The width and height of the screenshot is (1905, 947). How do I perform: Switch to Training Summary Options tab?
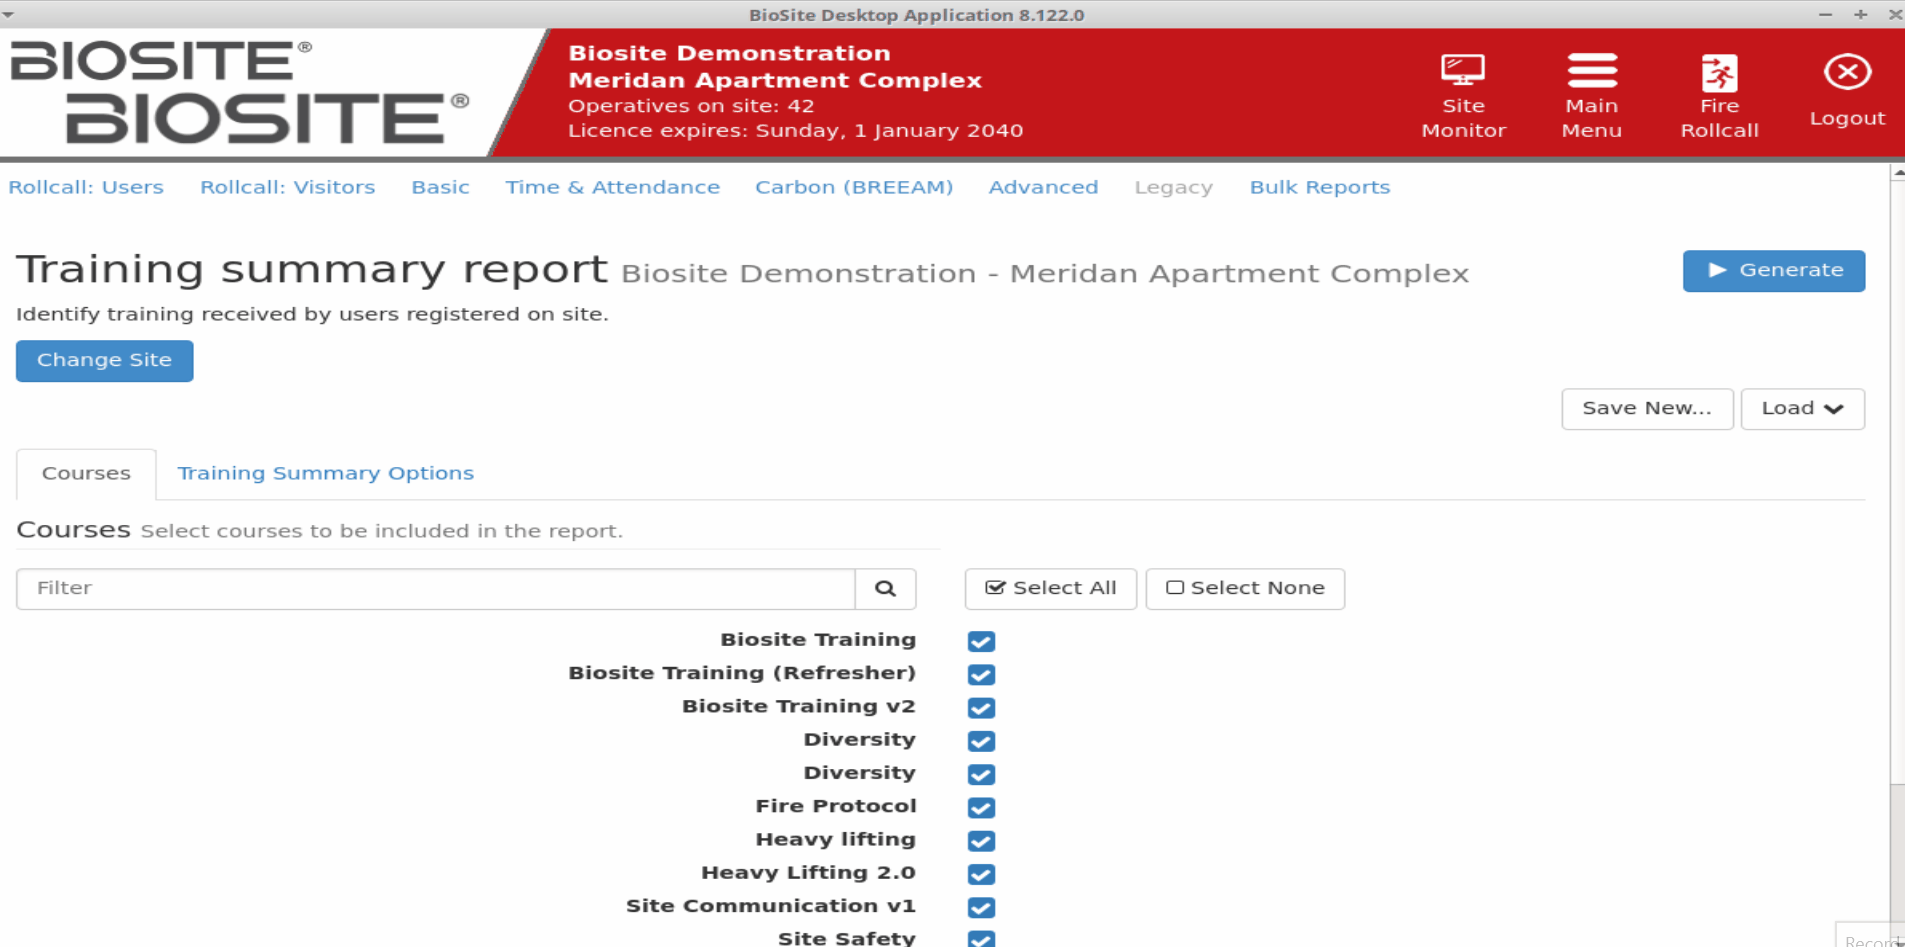pos(325,473)
